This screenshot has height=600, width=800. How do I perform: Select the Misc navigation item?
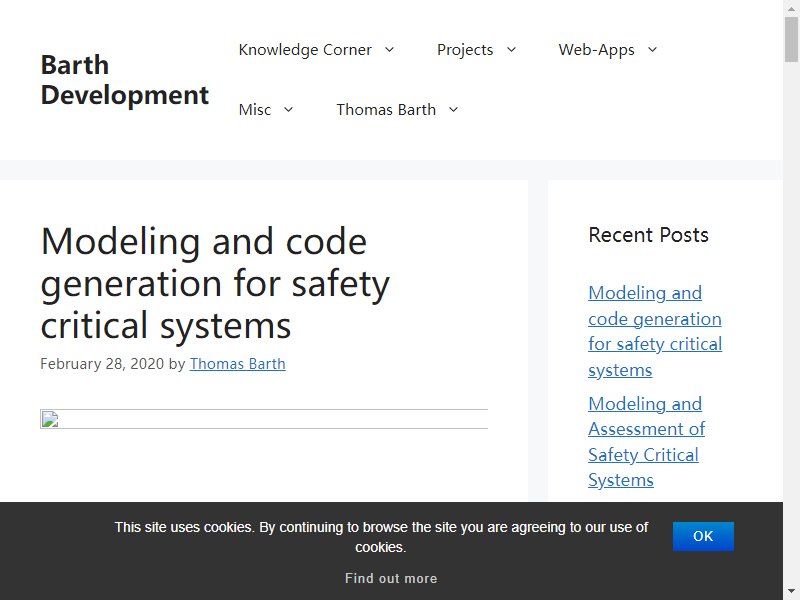(x=255, y=109)
